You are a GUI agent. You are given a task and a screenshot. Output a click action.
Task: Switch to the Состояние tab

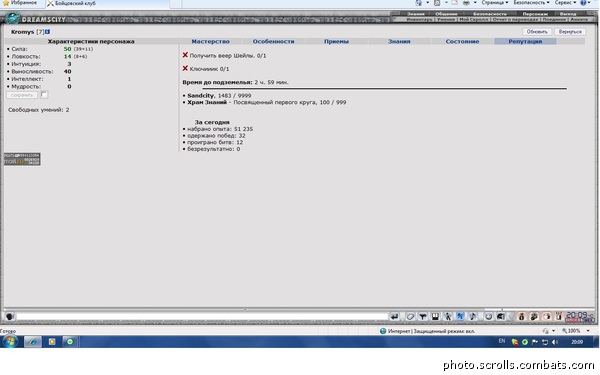click(462, 41)
